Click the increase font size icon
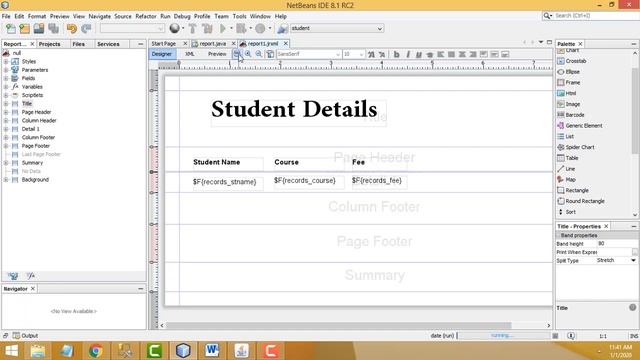 point(371,54)
